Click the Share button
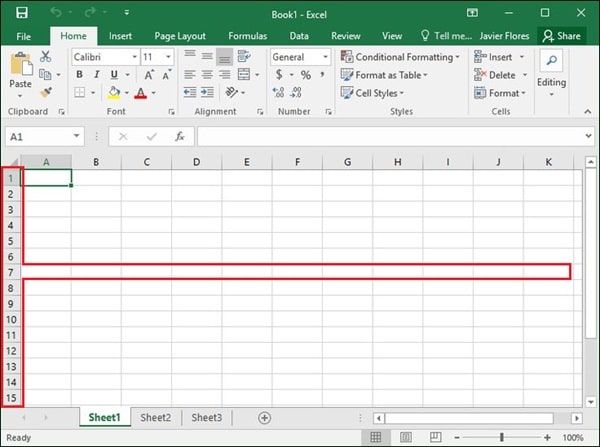The width and height of the screenshot is (600, 447). [561, 36]
